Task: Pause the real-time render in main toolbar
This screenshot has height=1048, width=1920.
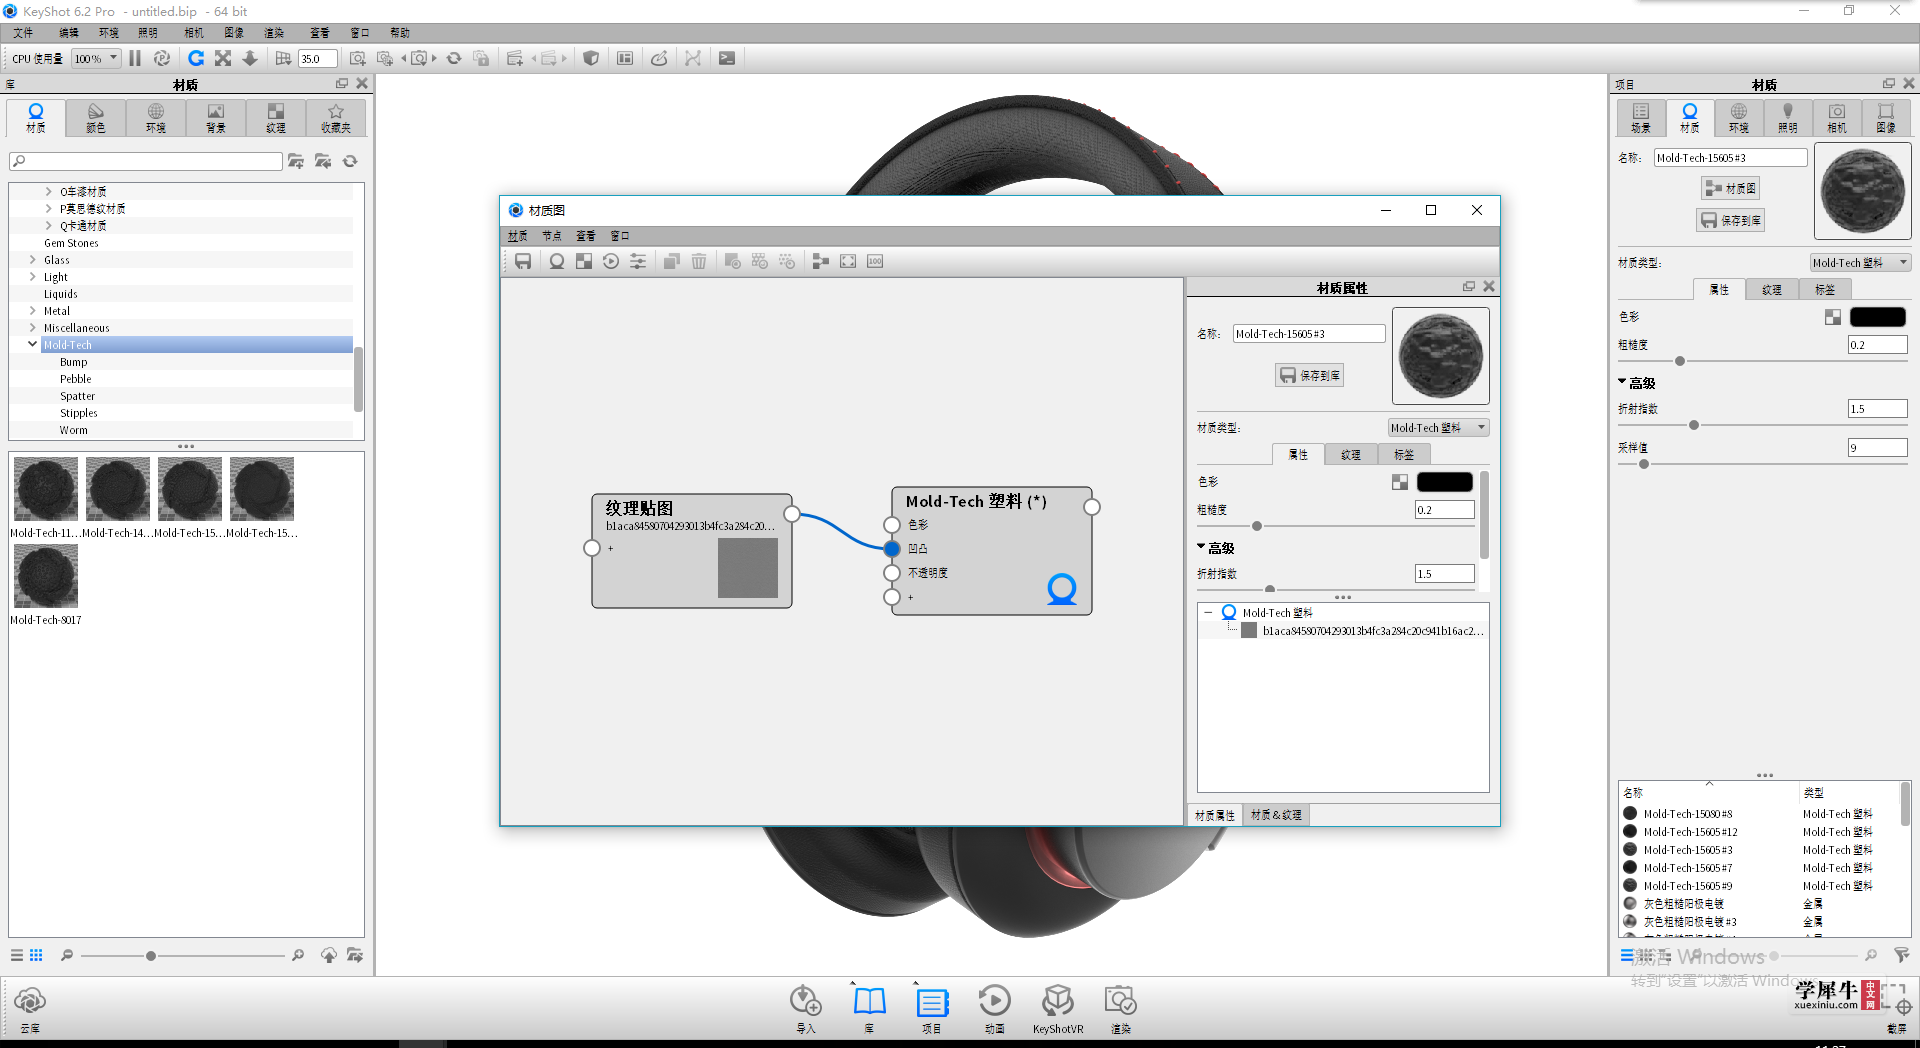Action: tap(135, 58)
